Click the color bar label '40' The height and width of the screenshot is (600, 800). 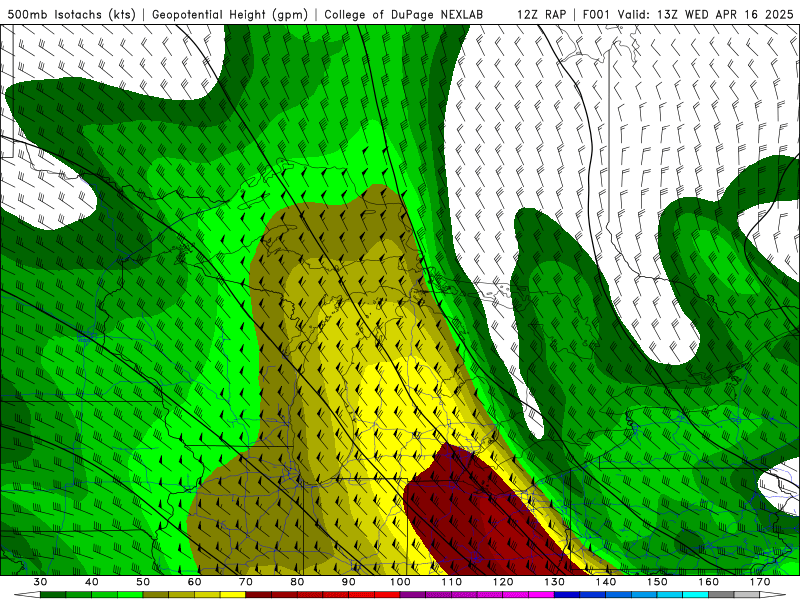coord(92,582)
